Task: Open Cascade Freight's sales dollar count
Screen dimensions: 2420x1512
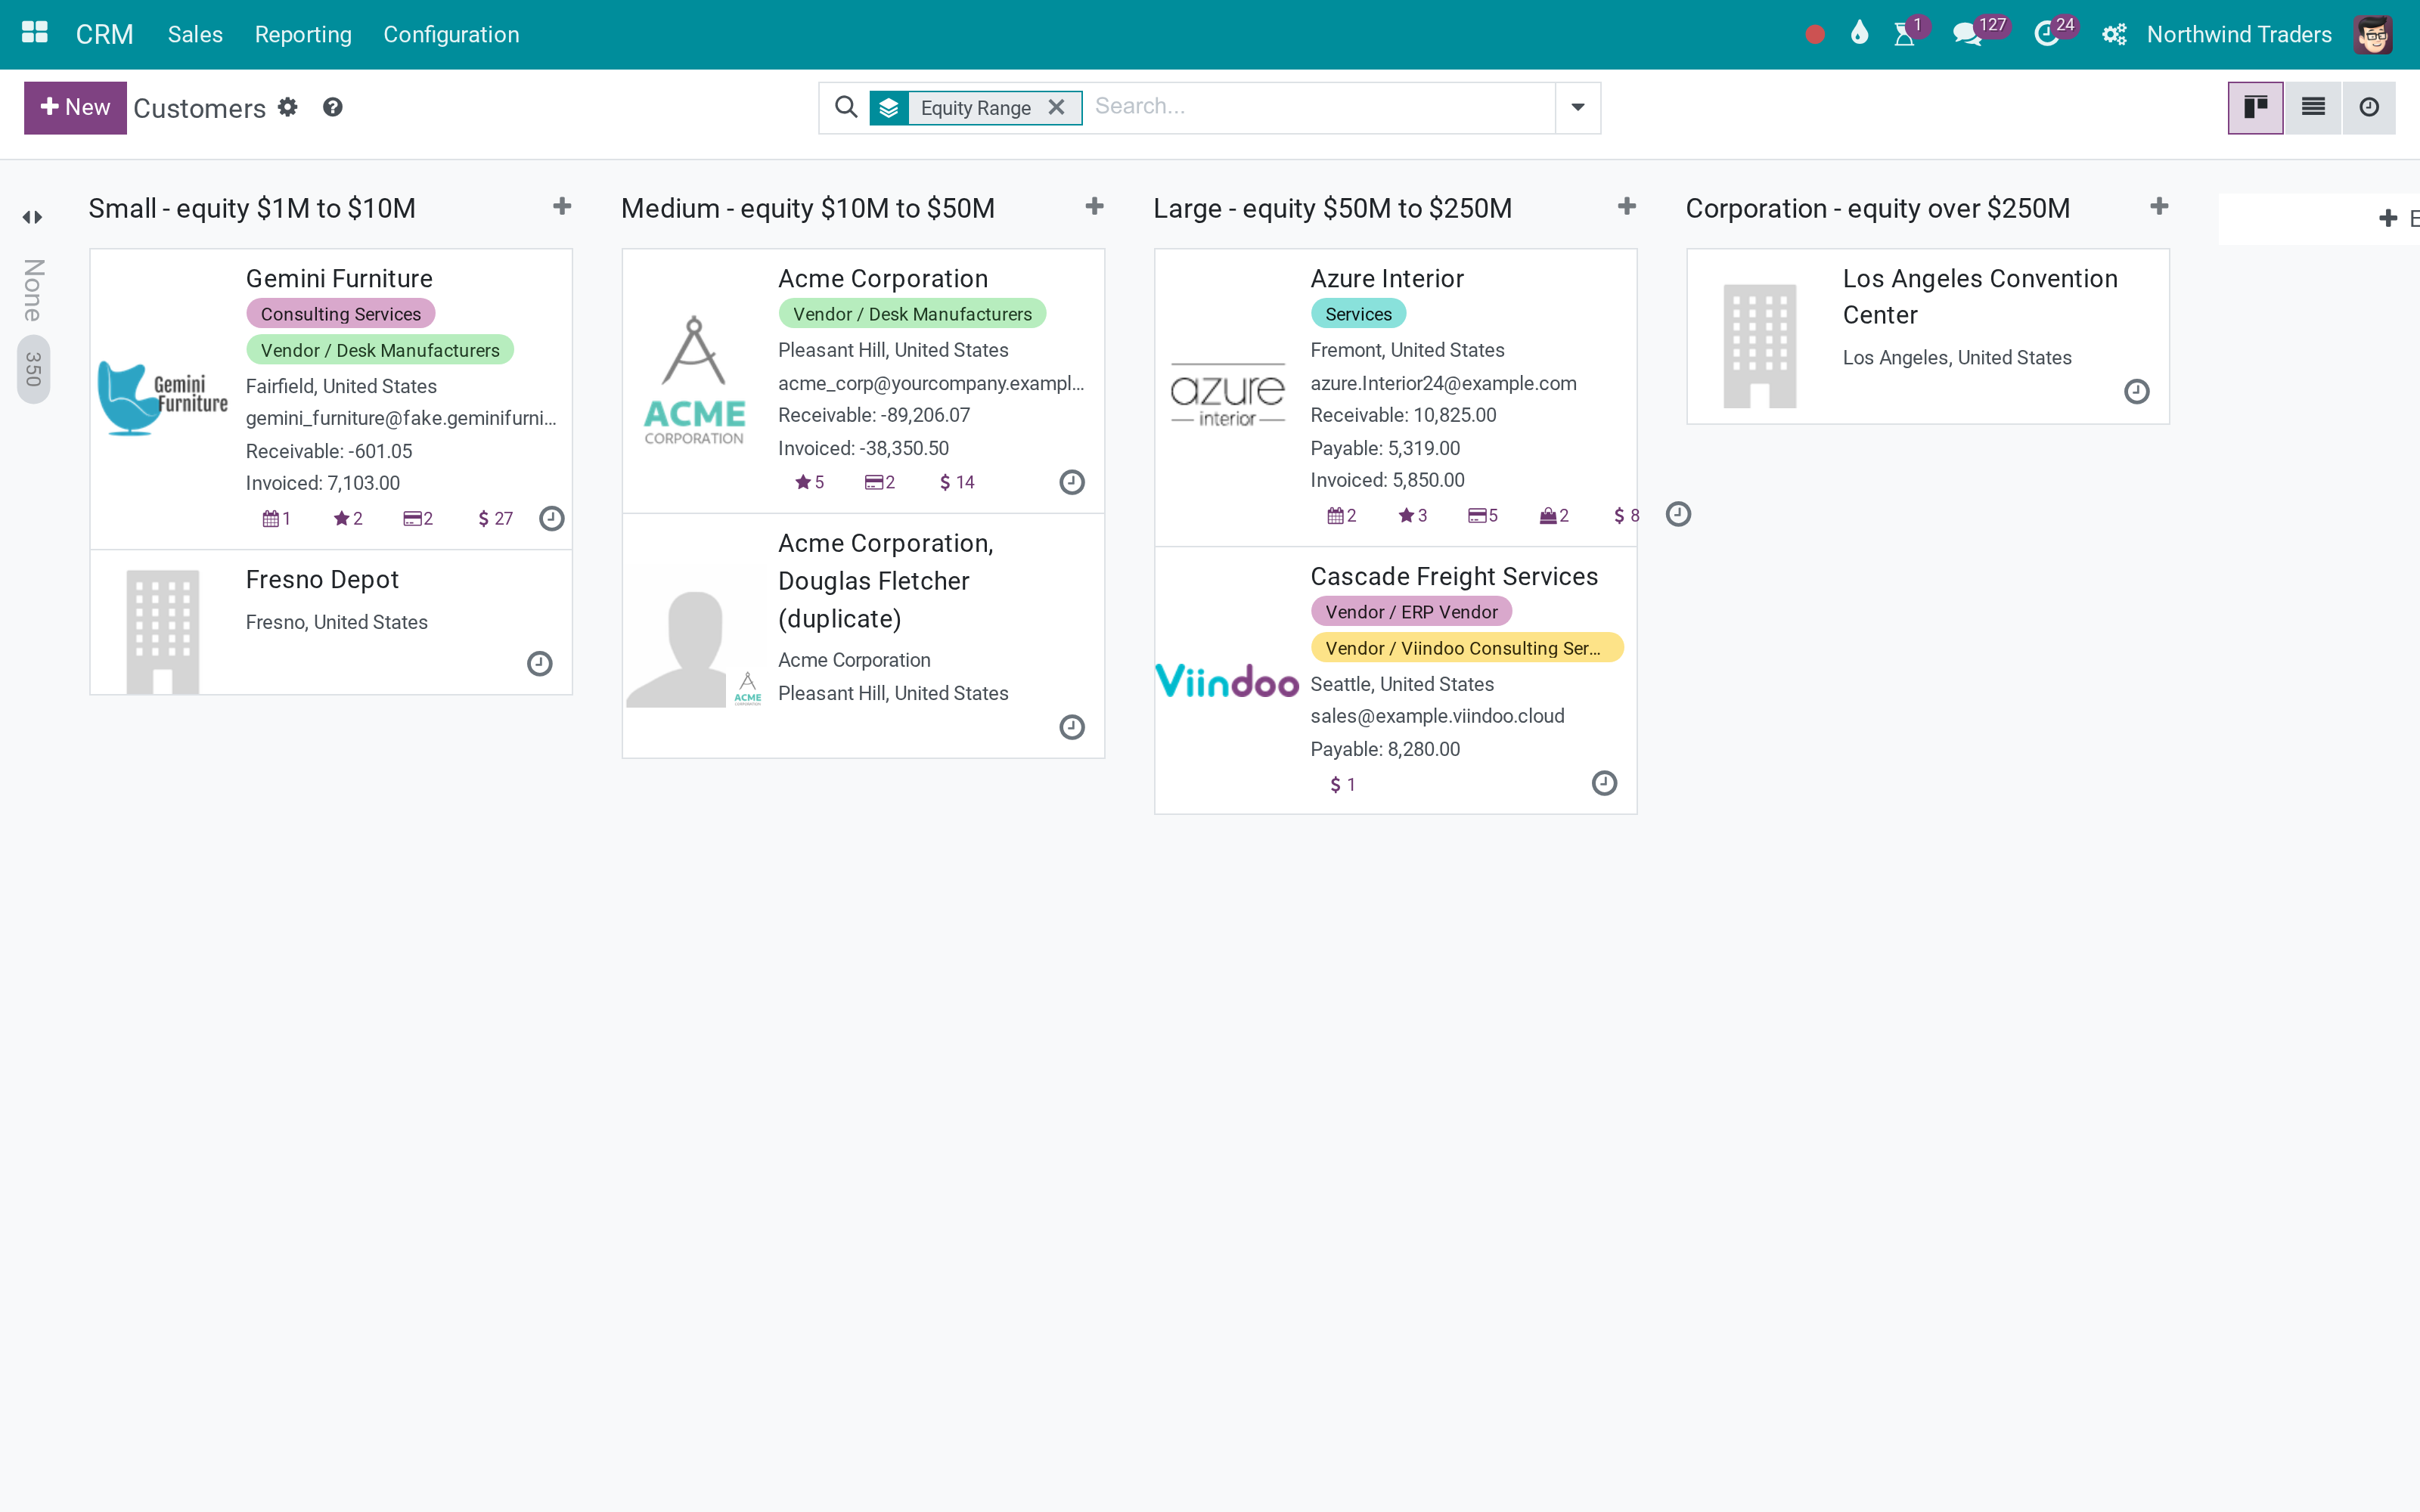Action: click(1342, 785)
